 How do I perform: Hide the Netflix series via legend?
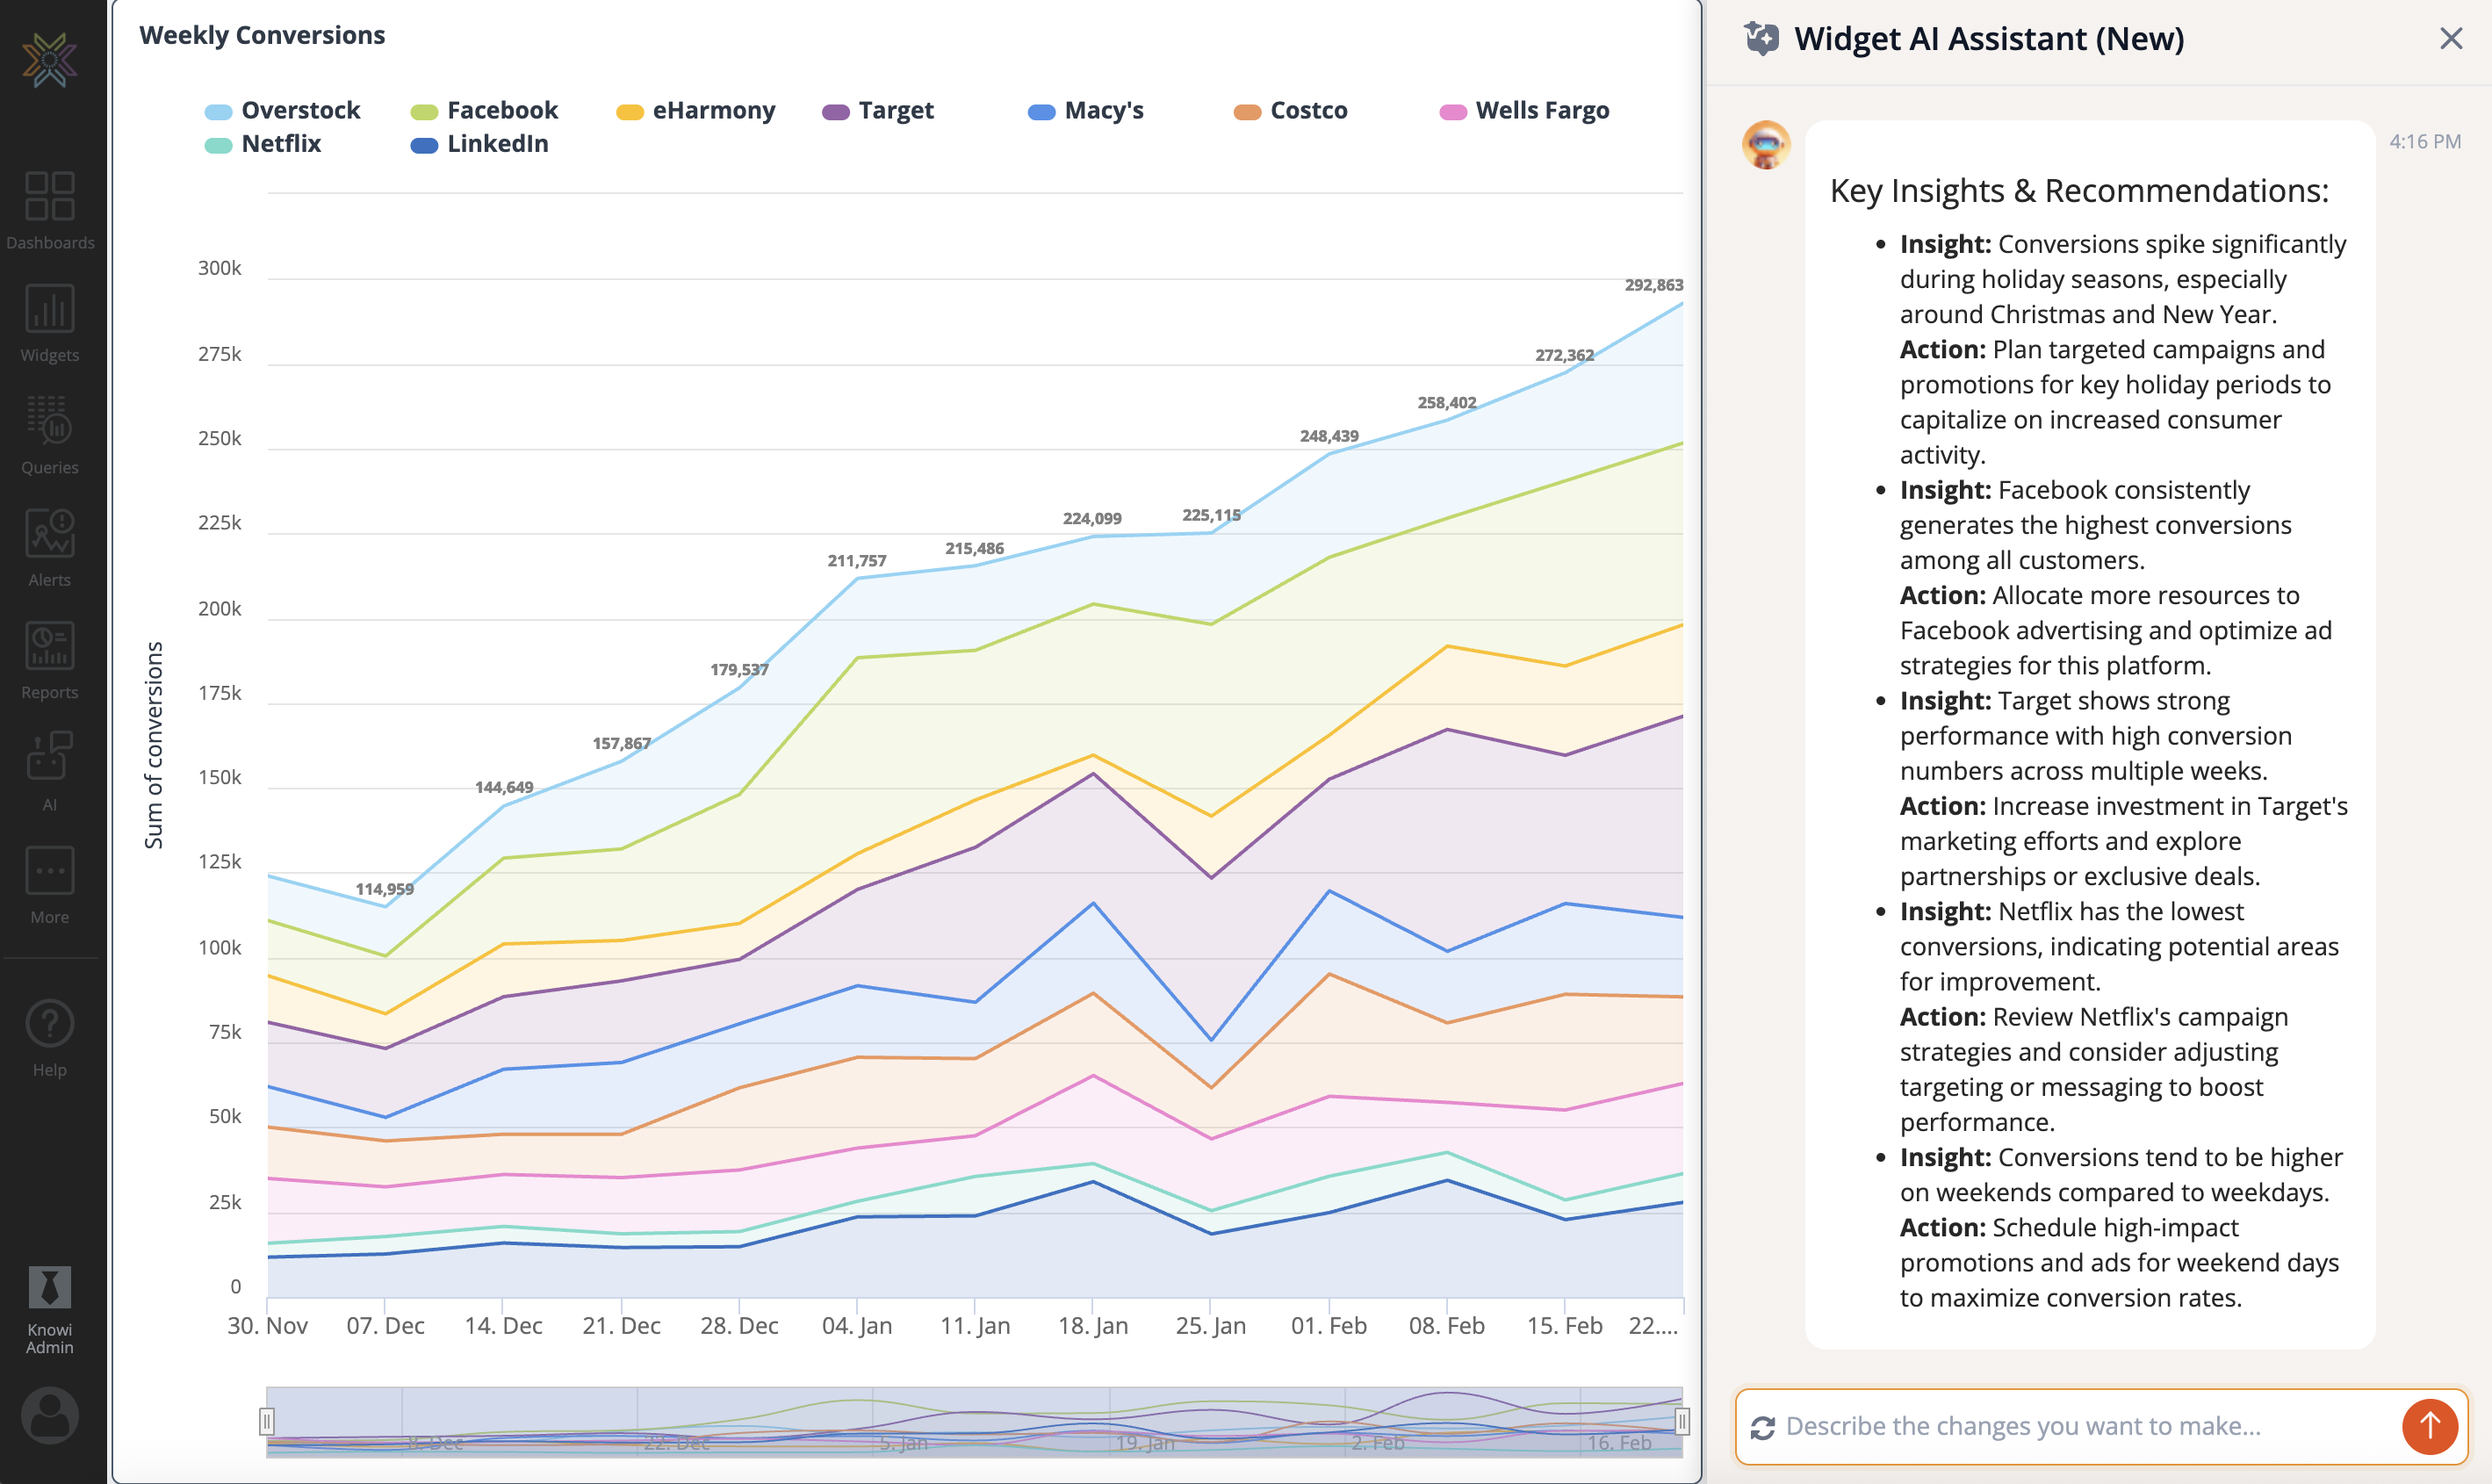click(281, 144)
